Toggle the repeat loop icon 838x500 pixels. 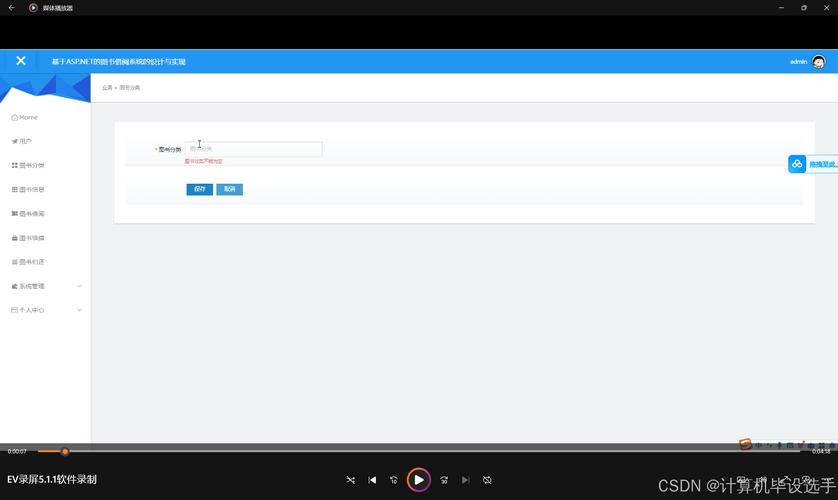pos(487,480)
